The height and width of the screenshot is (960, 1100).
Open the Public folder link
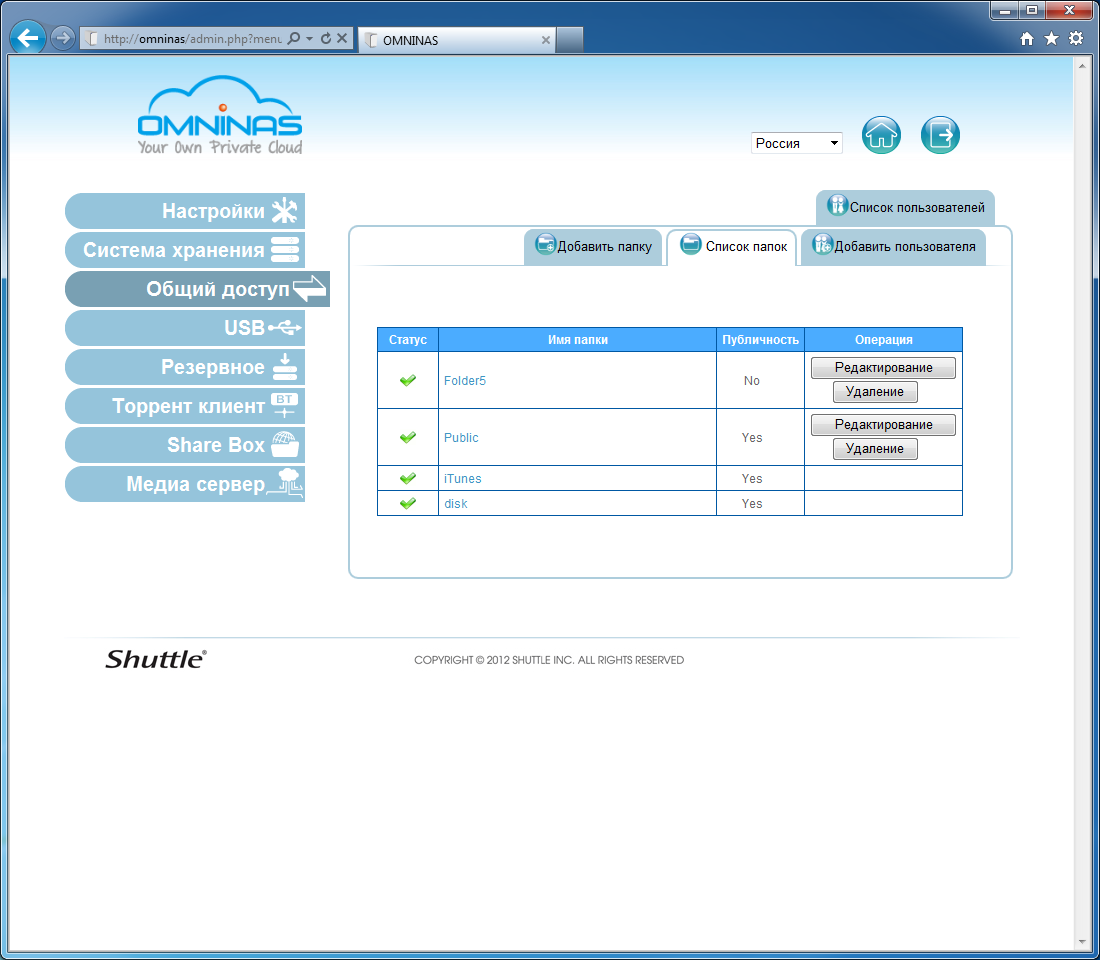tap(461, 437)
